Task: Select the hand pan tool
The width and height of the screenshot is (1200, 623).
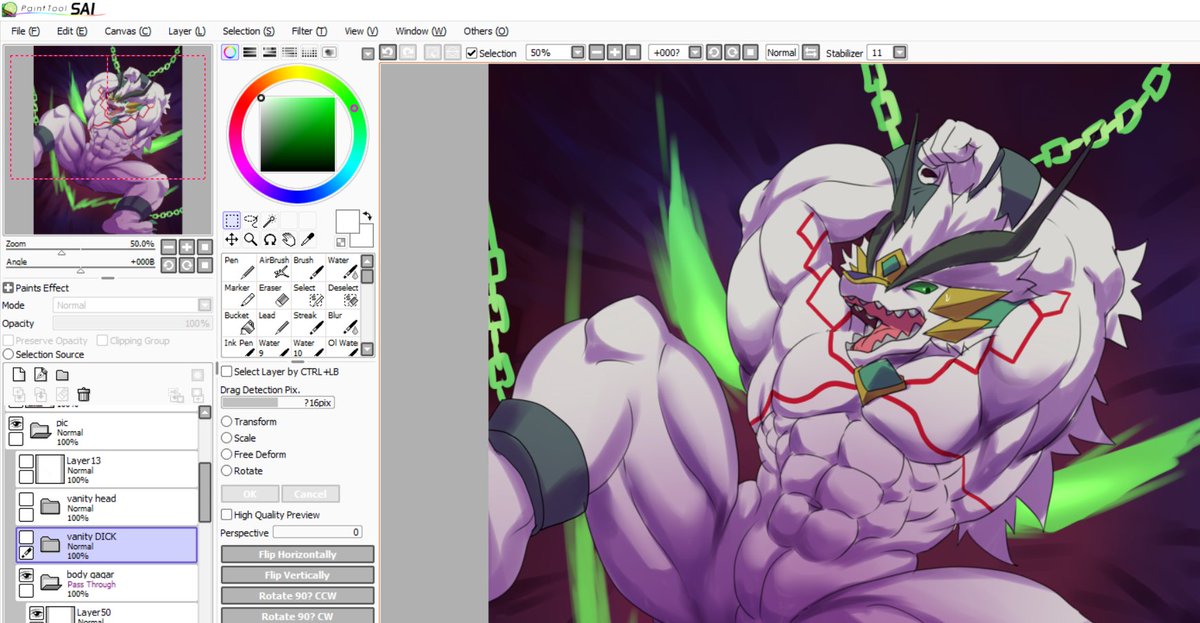Action: pyautogui.click(x=288, y=240)
